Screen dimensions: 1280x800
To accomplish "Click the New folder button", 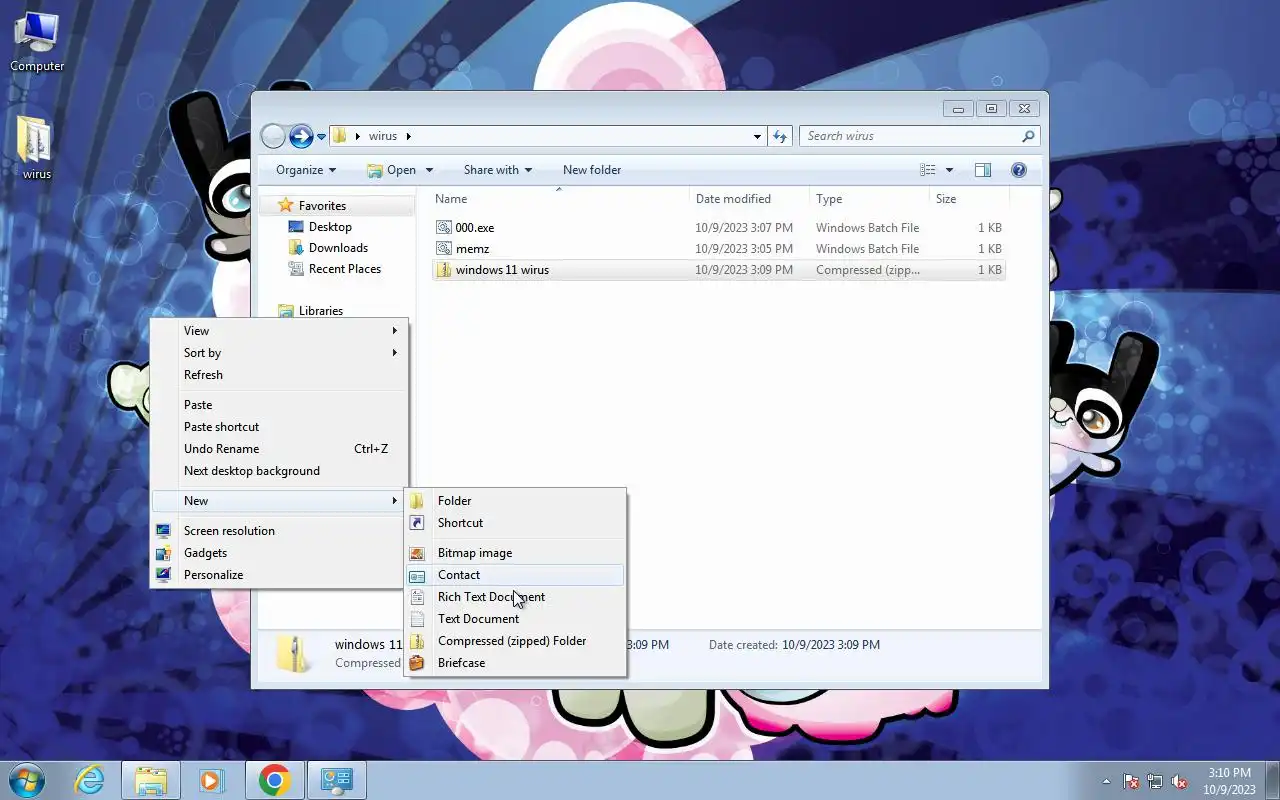I will (x=592, y=170).
